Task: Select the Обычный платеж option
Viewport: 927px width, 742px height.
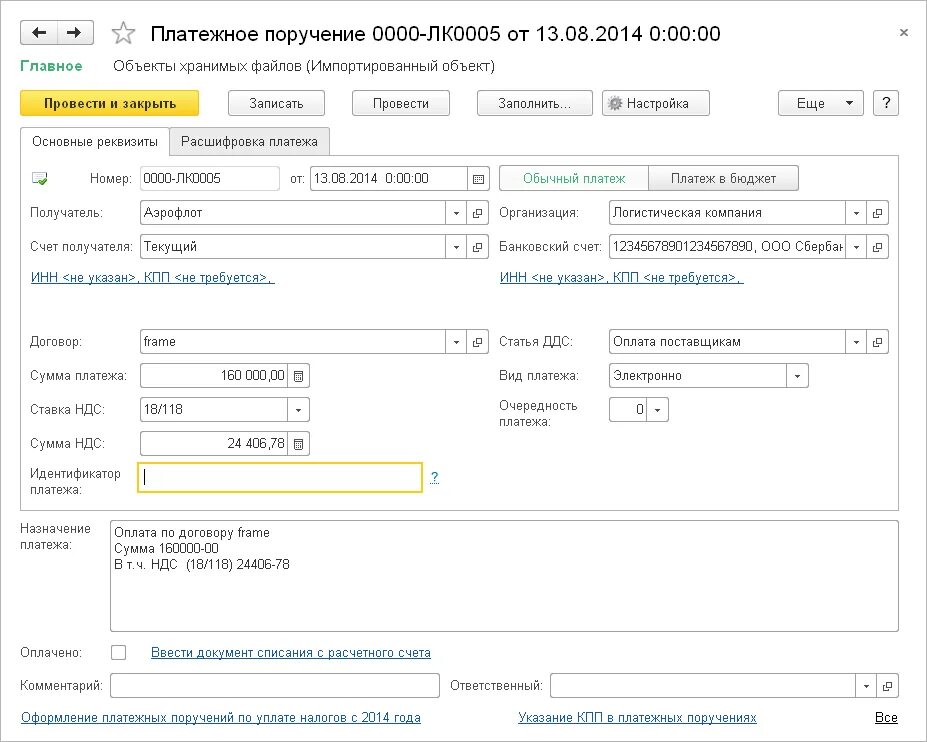Action: [x=574, y=178]
